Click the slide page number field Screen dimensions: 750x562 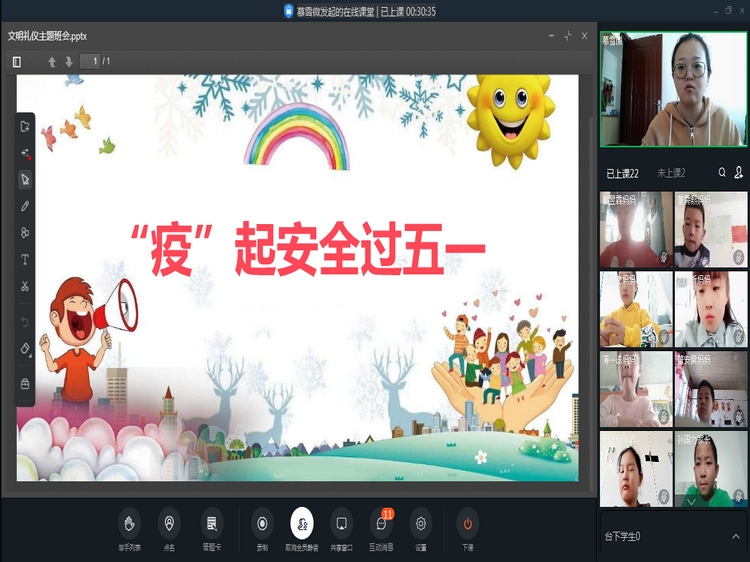(90, 62)
